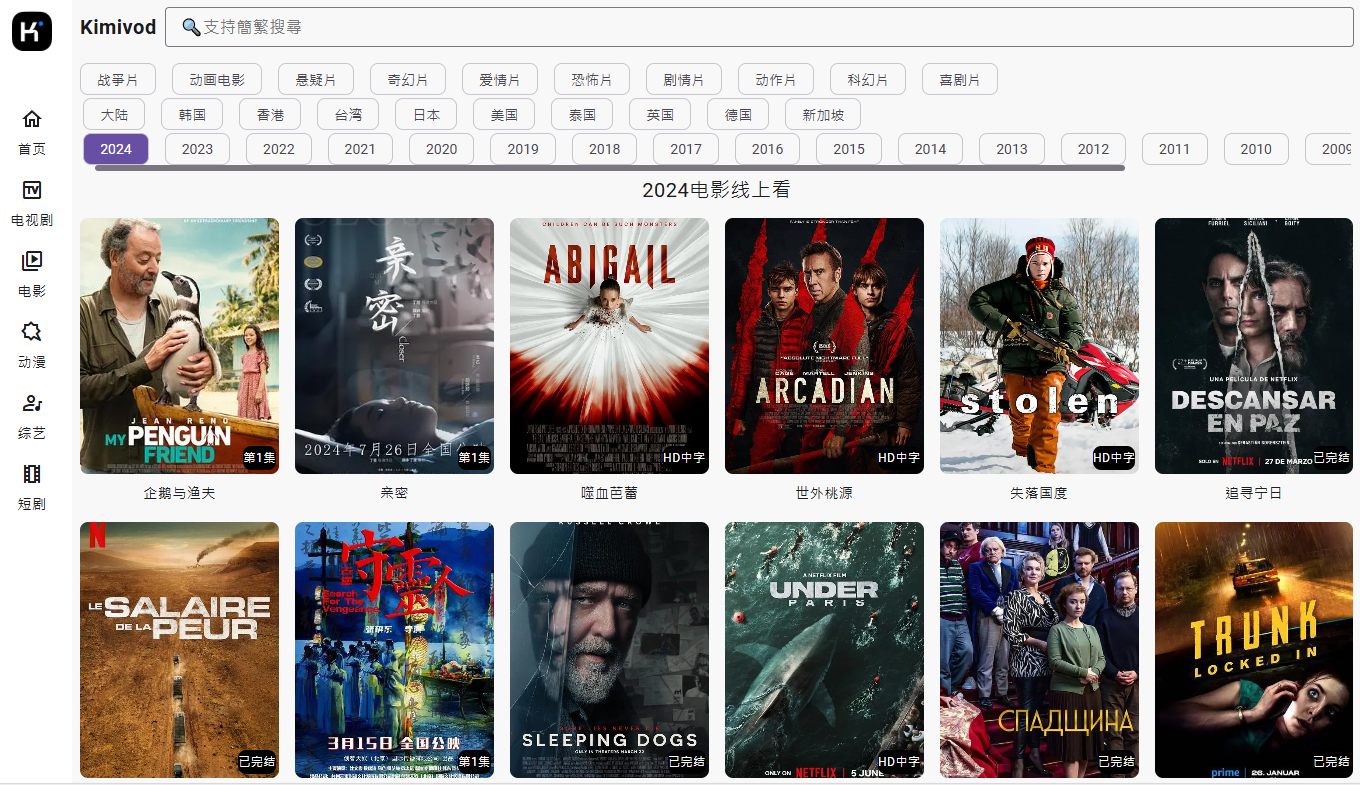Click the Kimivod site title
1360x785 pixels.
[x=118, y=27]
